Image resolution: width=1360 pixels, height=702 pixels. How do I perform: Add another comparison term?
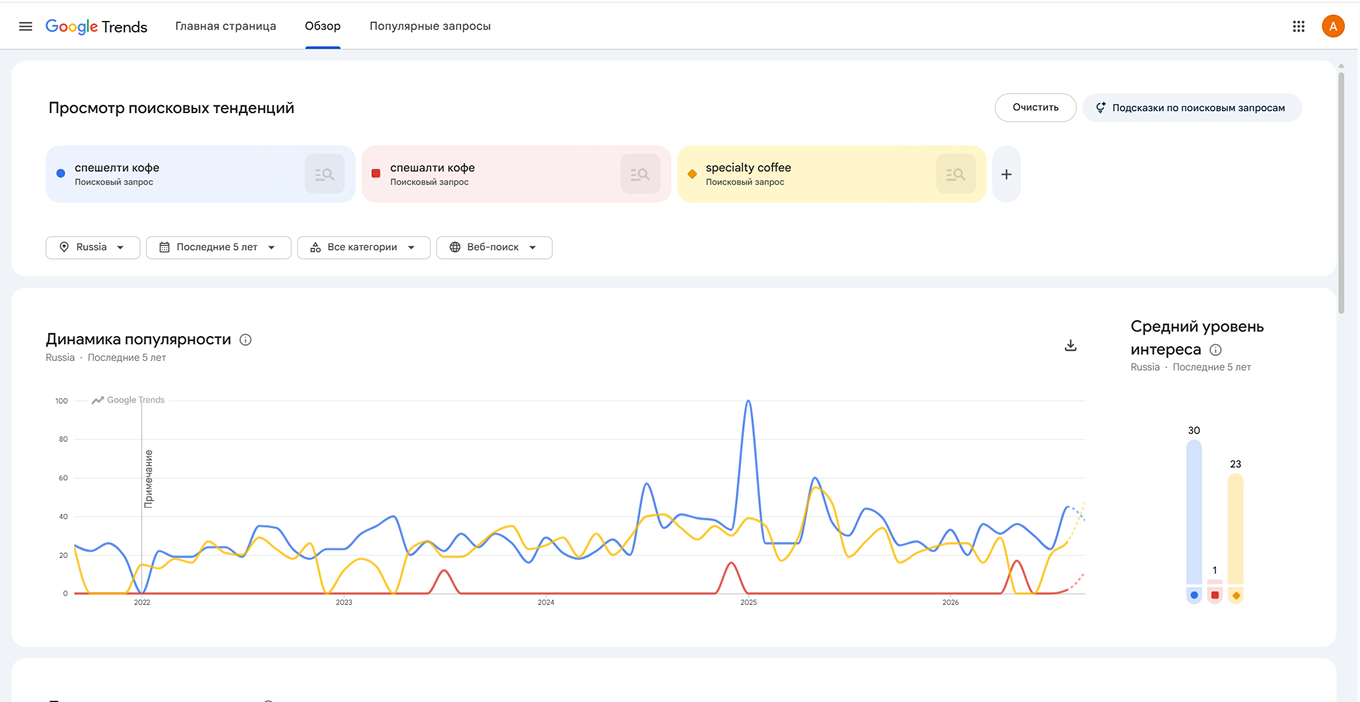coord(1006,174)
